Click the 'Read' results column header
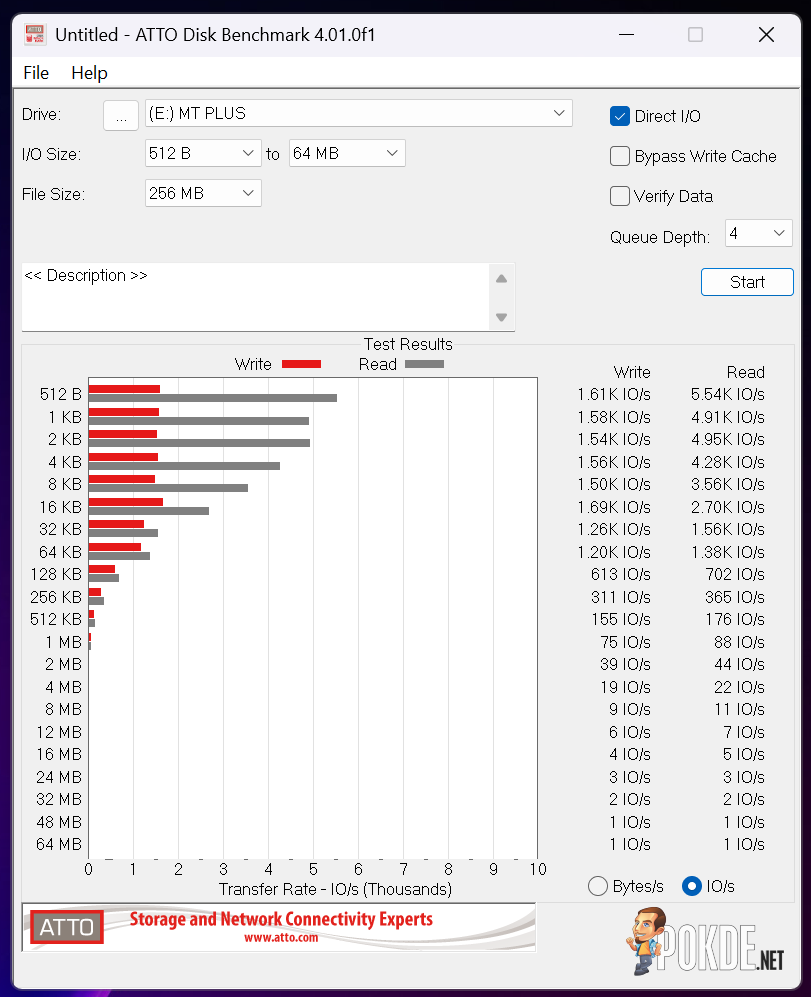811x997 pixels. coord(745,373)
